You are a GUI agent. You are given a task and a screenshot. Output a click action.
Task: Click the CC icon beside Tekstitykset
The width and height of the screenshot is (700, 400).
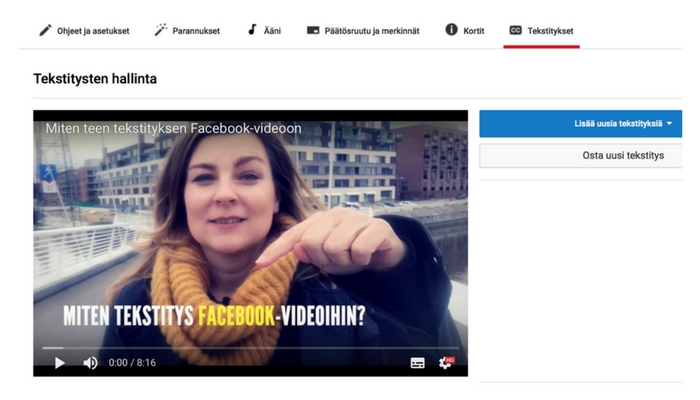[515, 30]
